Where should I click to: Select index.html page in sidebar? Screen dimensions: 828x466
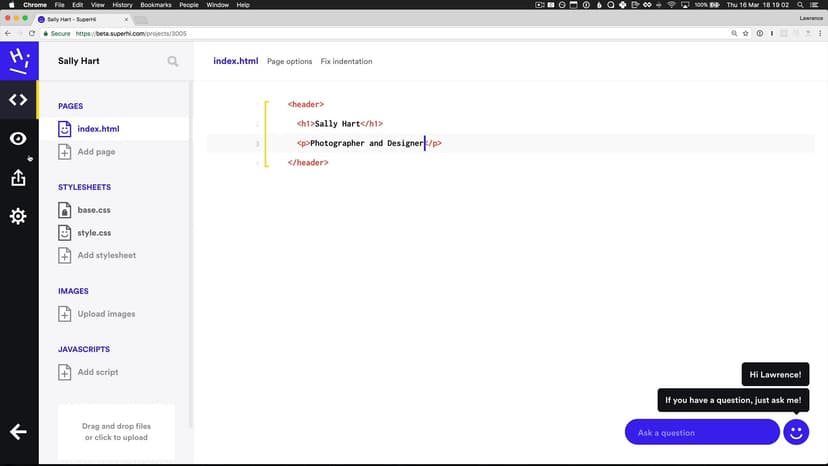(98, 129)
